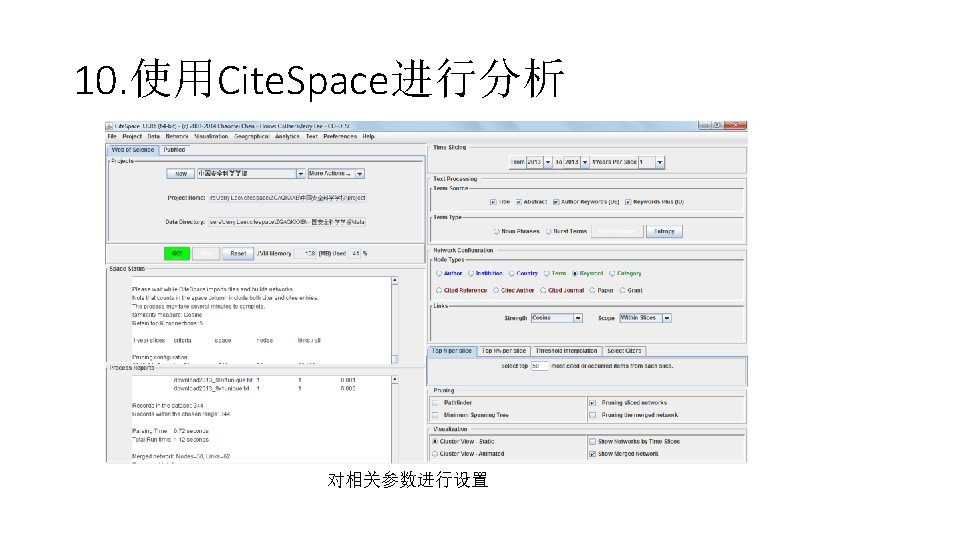This screenshot has height=540, width=960.
Task: Select Category node type
Action: point(612,274)
